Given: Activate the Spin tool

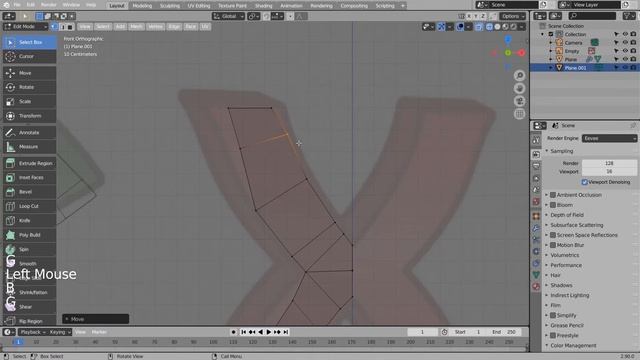Looking at the screenshot, I should coord(29,249).
